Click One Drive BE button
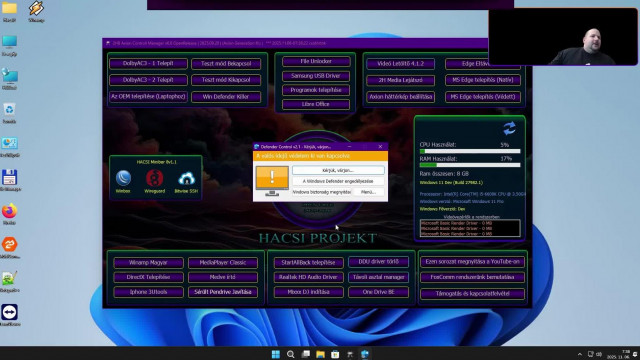This screenshot has height=360, width=640. [378, 292]
